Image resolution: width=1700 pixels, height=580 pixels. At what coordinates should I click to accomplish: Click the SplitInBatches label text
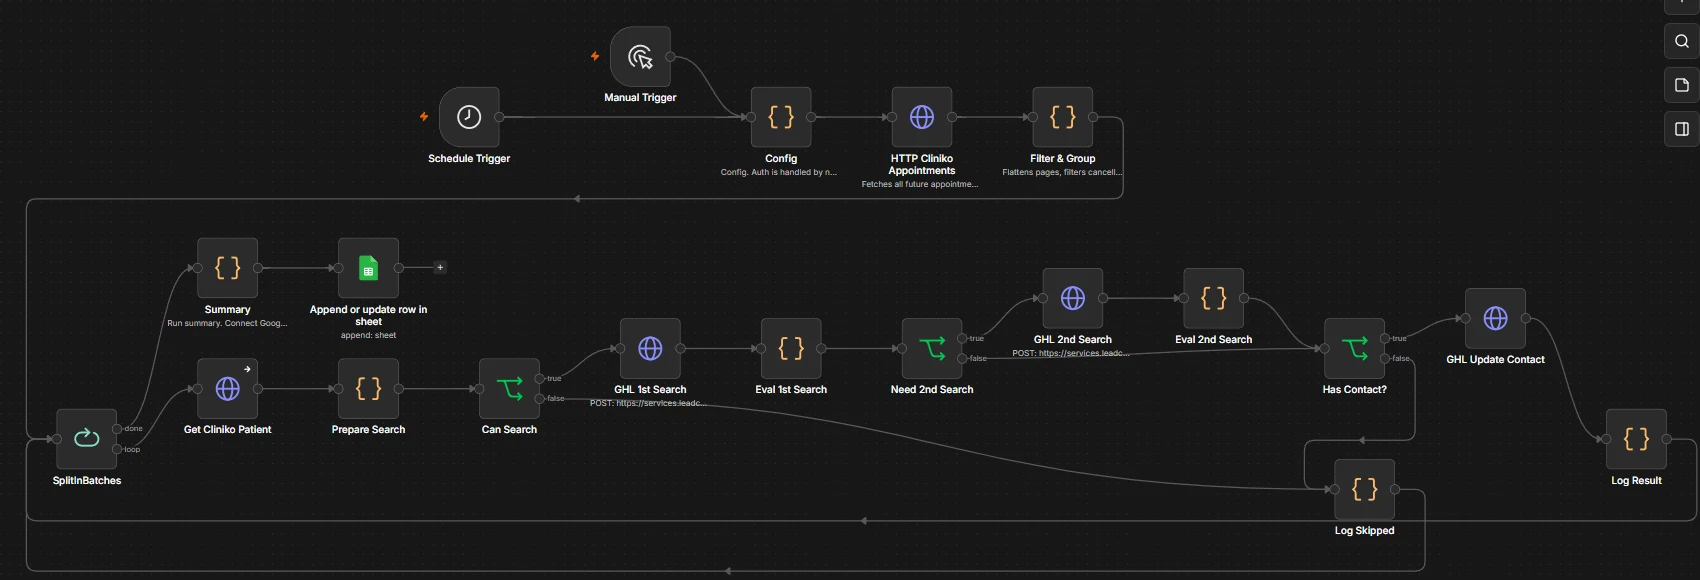(87, 480)
